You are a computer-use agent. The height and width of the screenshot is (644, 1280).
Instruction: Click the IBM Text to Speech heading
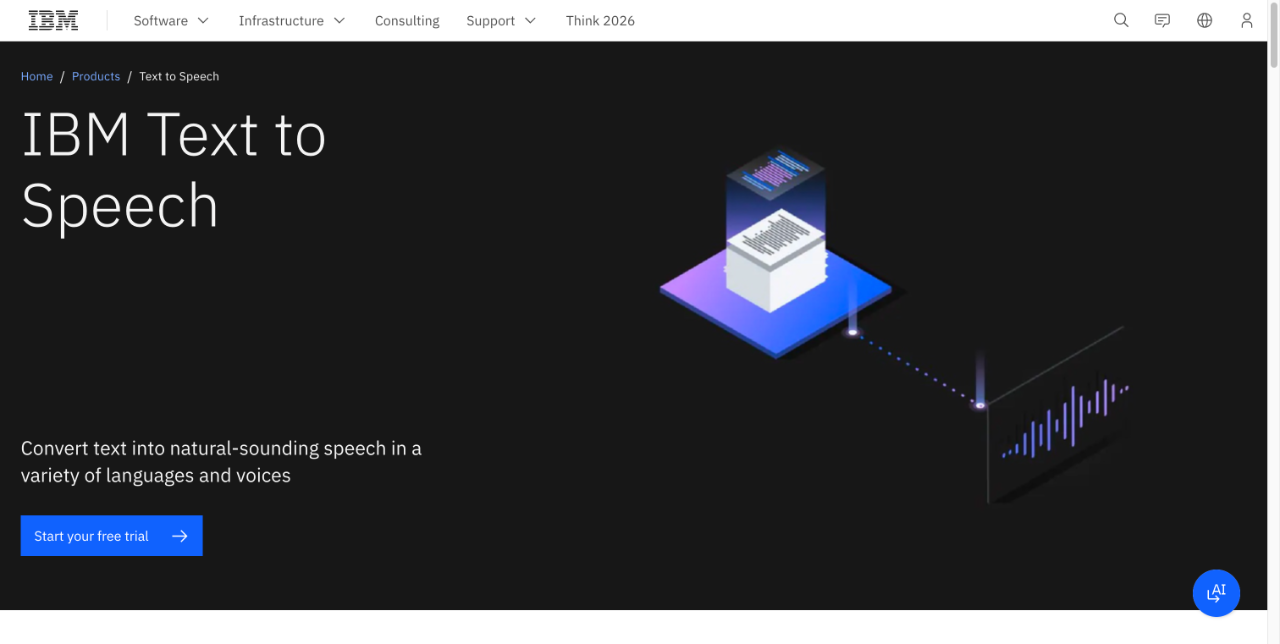pyautogui.click(x=175, y=170)
